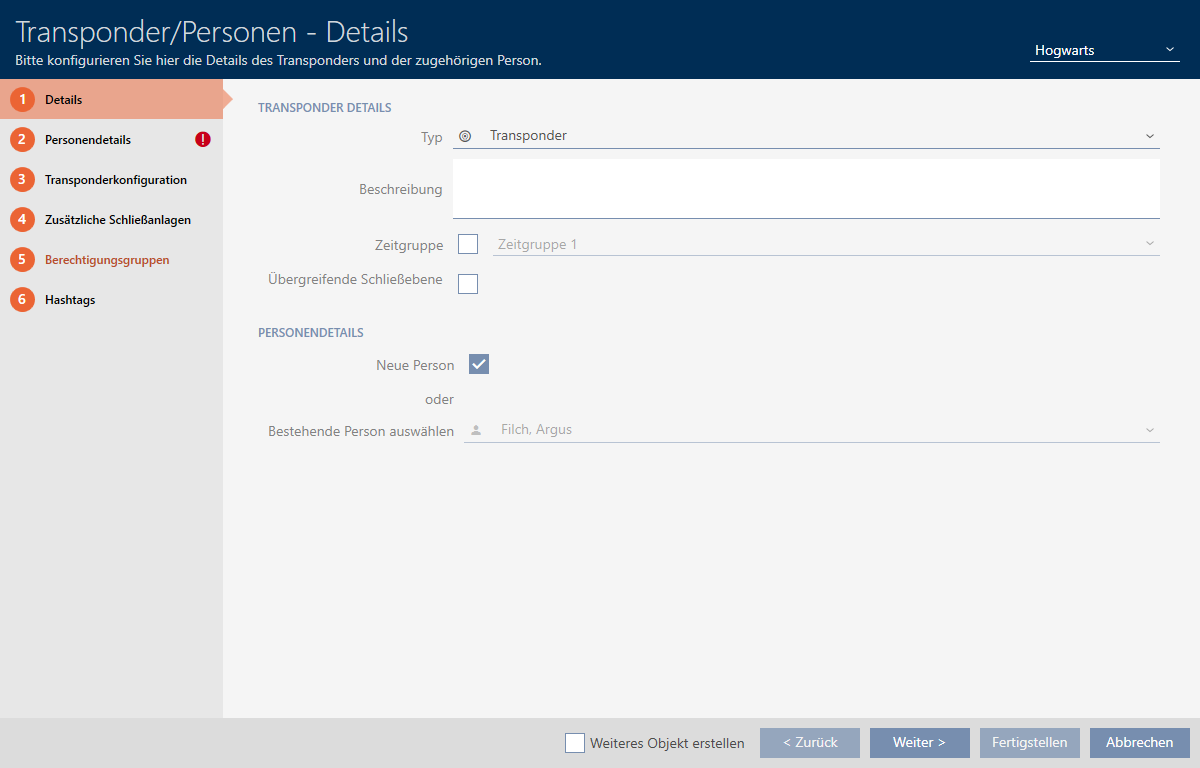Screen dimensions: 1200x768
Task: Toggle the Weiteres Objekt erstellen checkbox
Action: coord(575,743)
